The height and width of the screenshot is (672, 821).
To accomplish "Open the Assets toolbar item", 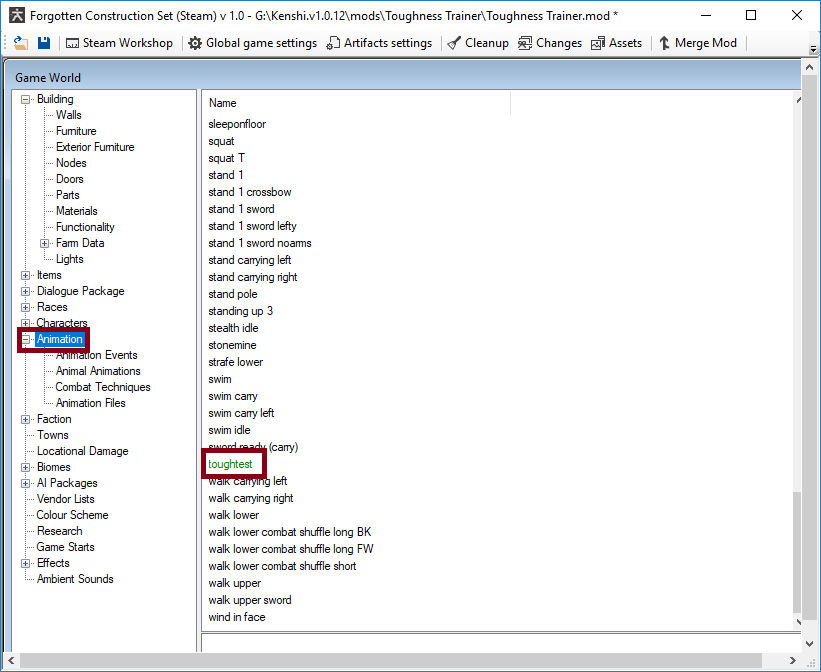I will click(x=617, y=43).
